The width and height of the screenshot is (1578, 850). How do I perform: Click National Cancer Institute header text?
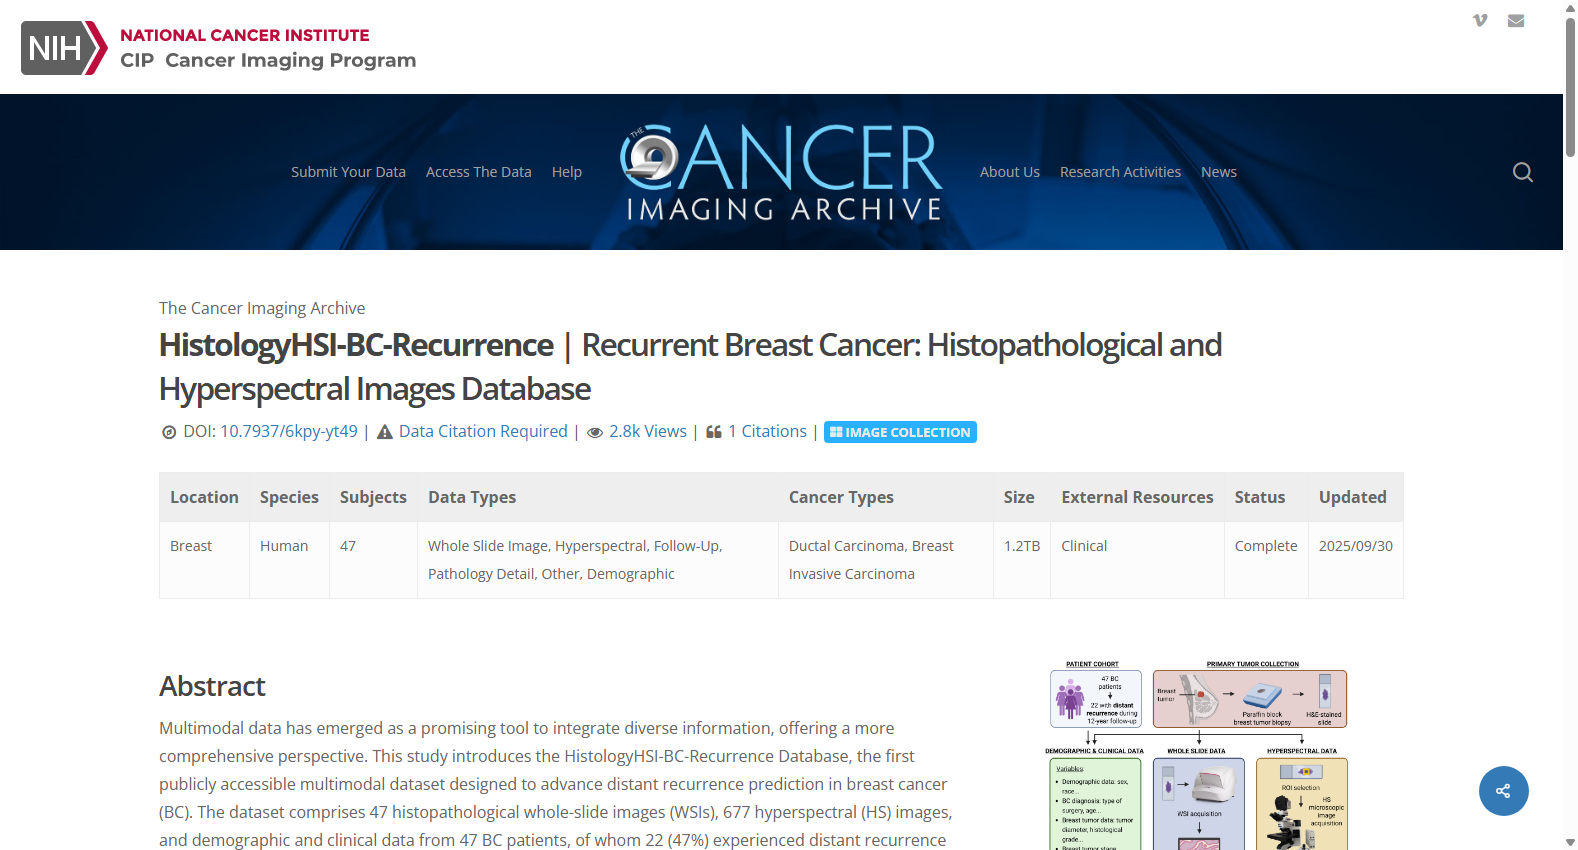tap(245, 35)
